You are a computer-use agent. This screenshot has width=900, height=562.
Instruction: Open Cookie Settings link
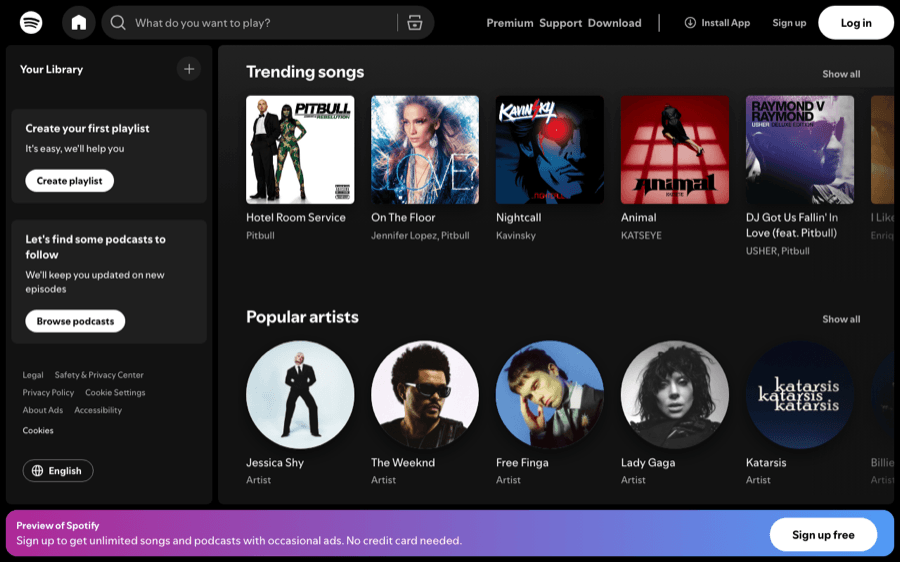pyautogui.click(x=115, y=393)
